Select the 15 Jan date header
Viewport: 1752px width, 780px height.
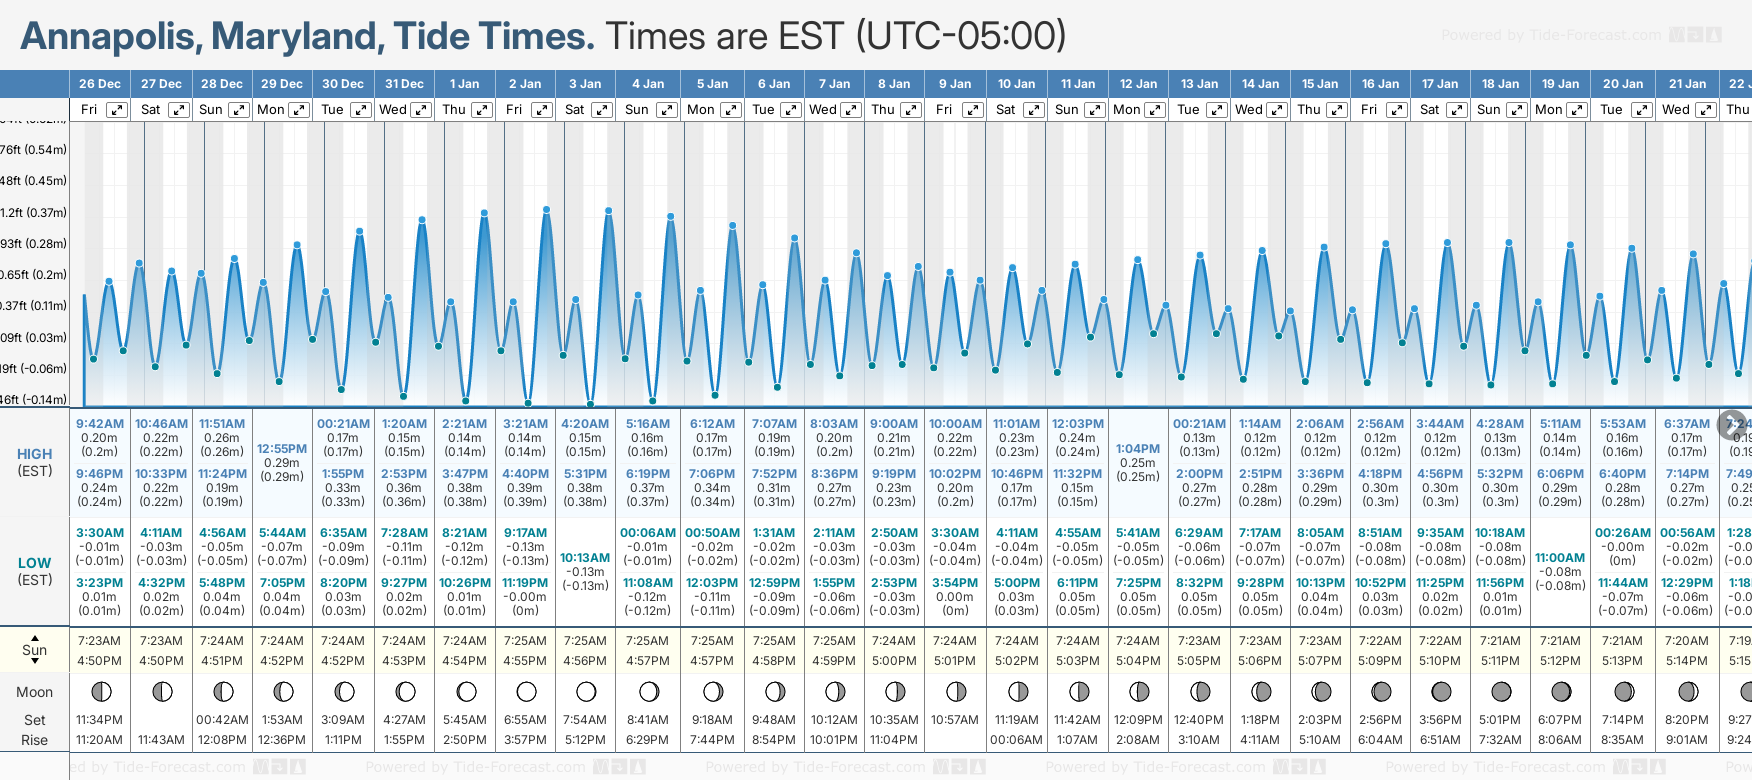(1320, 84)
